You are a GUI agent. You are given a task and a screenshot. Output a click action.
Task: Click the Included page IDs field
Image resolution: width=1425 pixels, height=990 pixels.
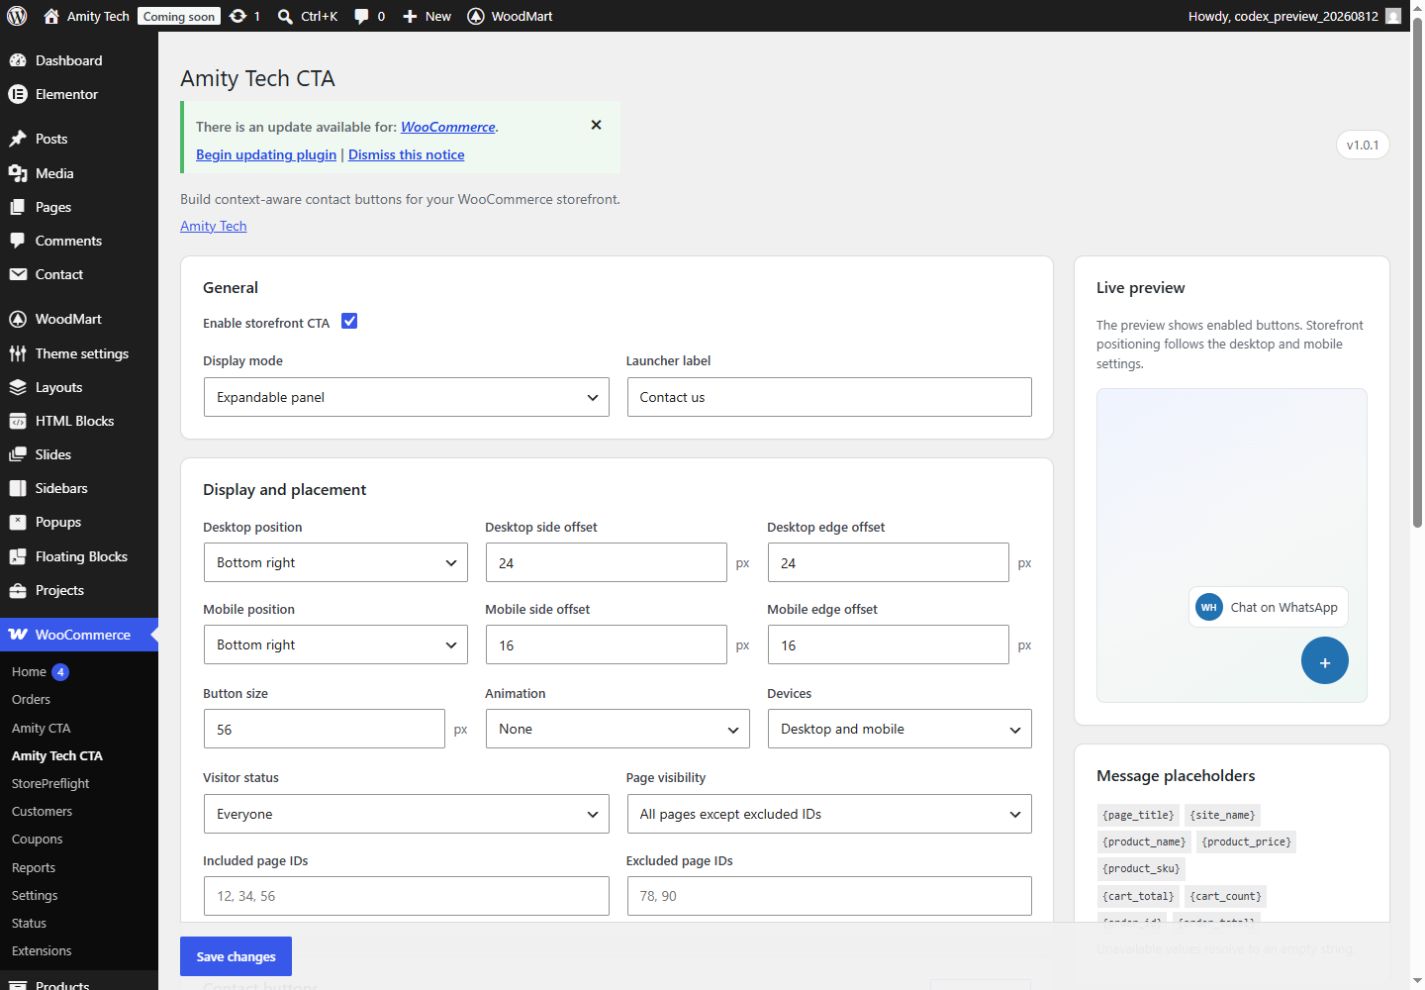tap(406, 896)
